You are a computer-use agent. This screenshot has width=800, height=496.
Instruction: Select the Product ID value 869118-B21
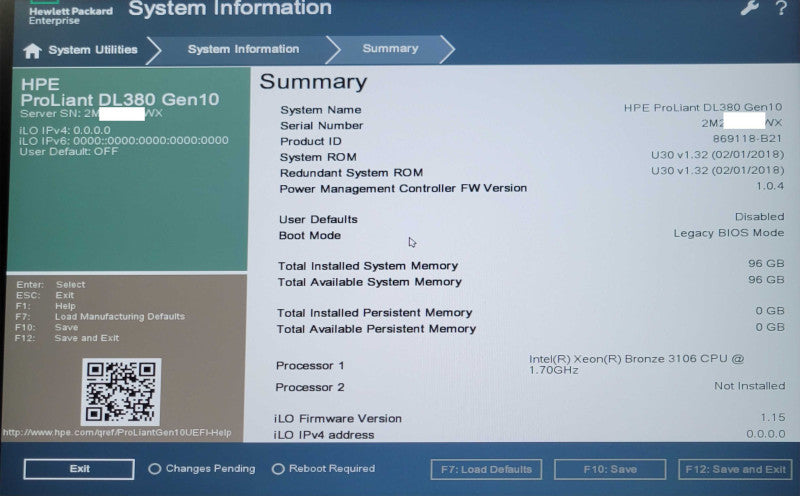point(747,139)
